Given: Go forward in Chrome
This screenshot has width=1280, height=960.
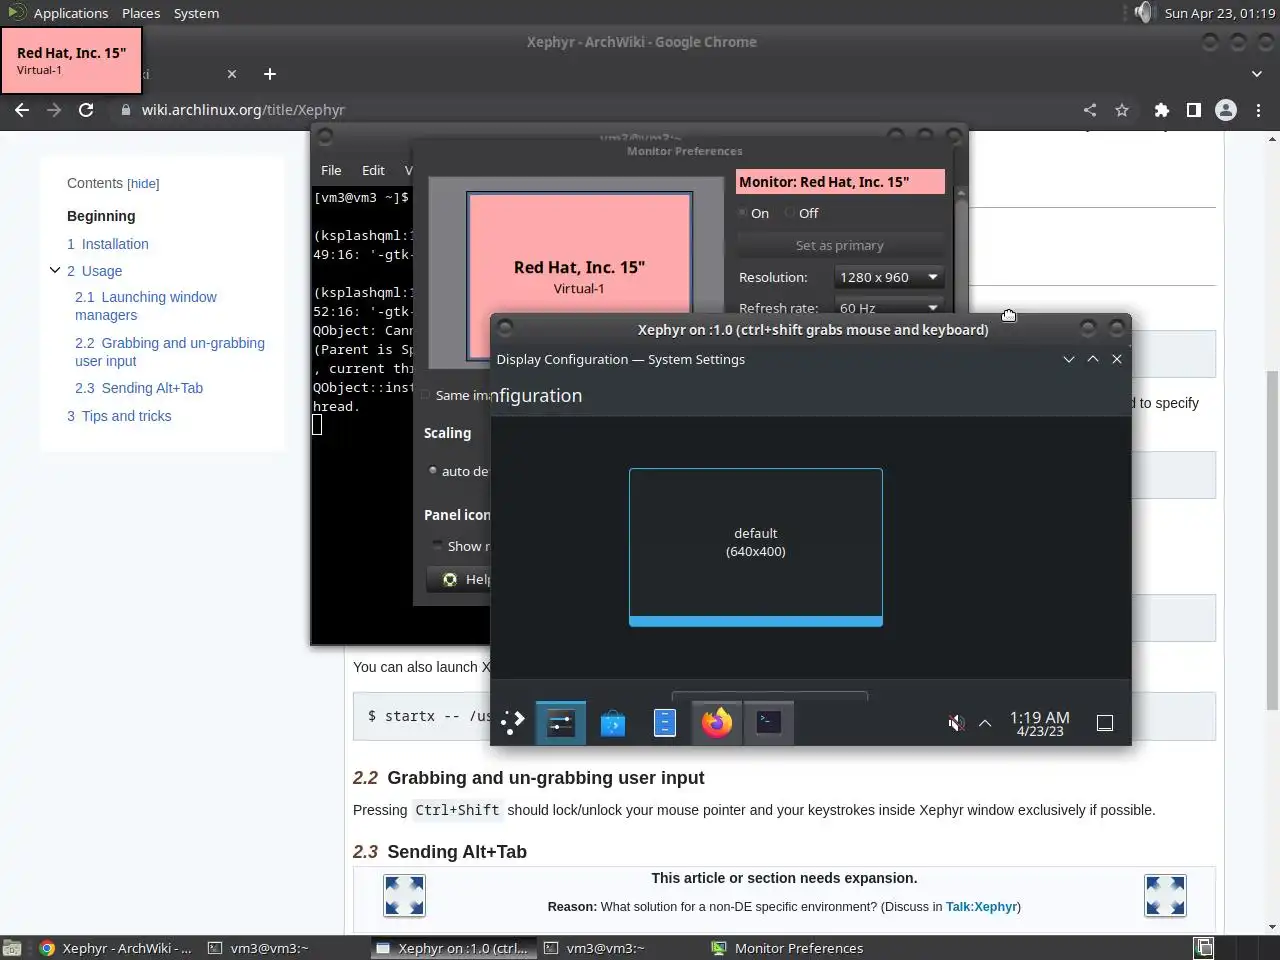Looking at the screenshot, I should (x=54, y=110).
